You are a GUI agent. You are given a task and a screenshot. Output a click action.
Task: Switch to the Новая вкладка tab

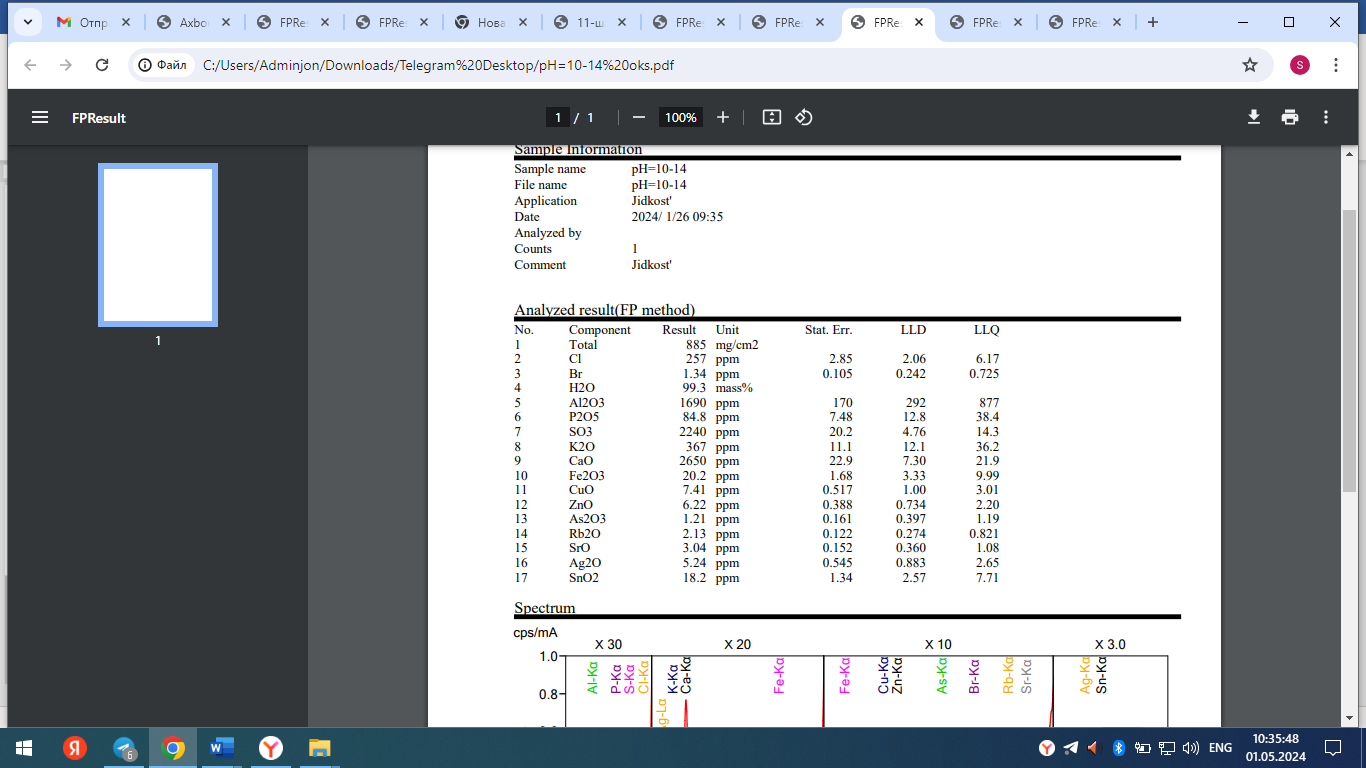(490, 22)
